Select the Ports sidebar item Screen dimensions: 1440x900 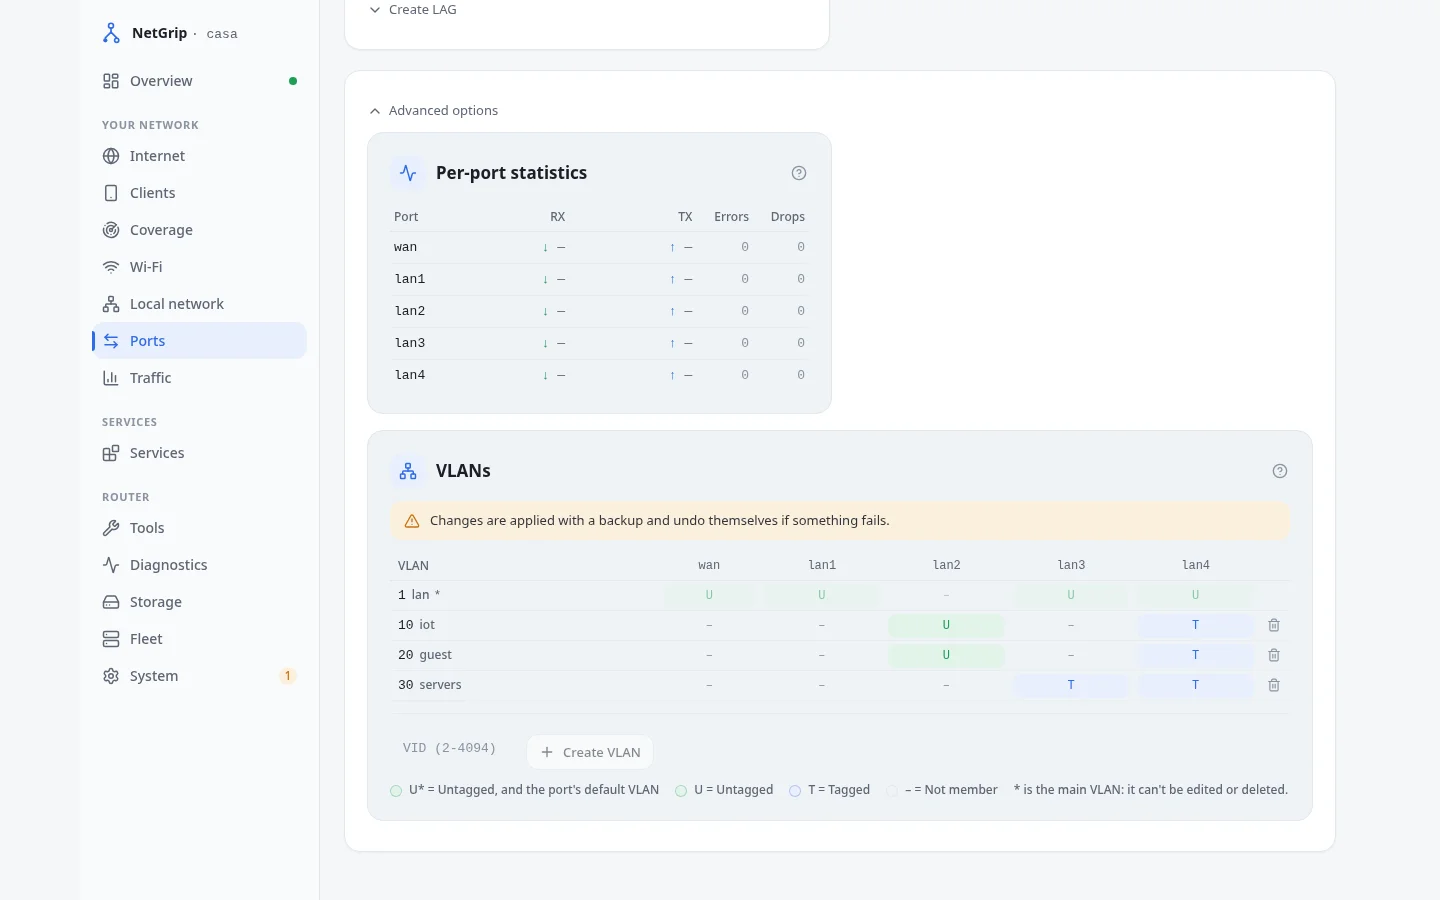tap(199, 341)
